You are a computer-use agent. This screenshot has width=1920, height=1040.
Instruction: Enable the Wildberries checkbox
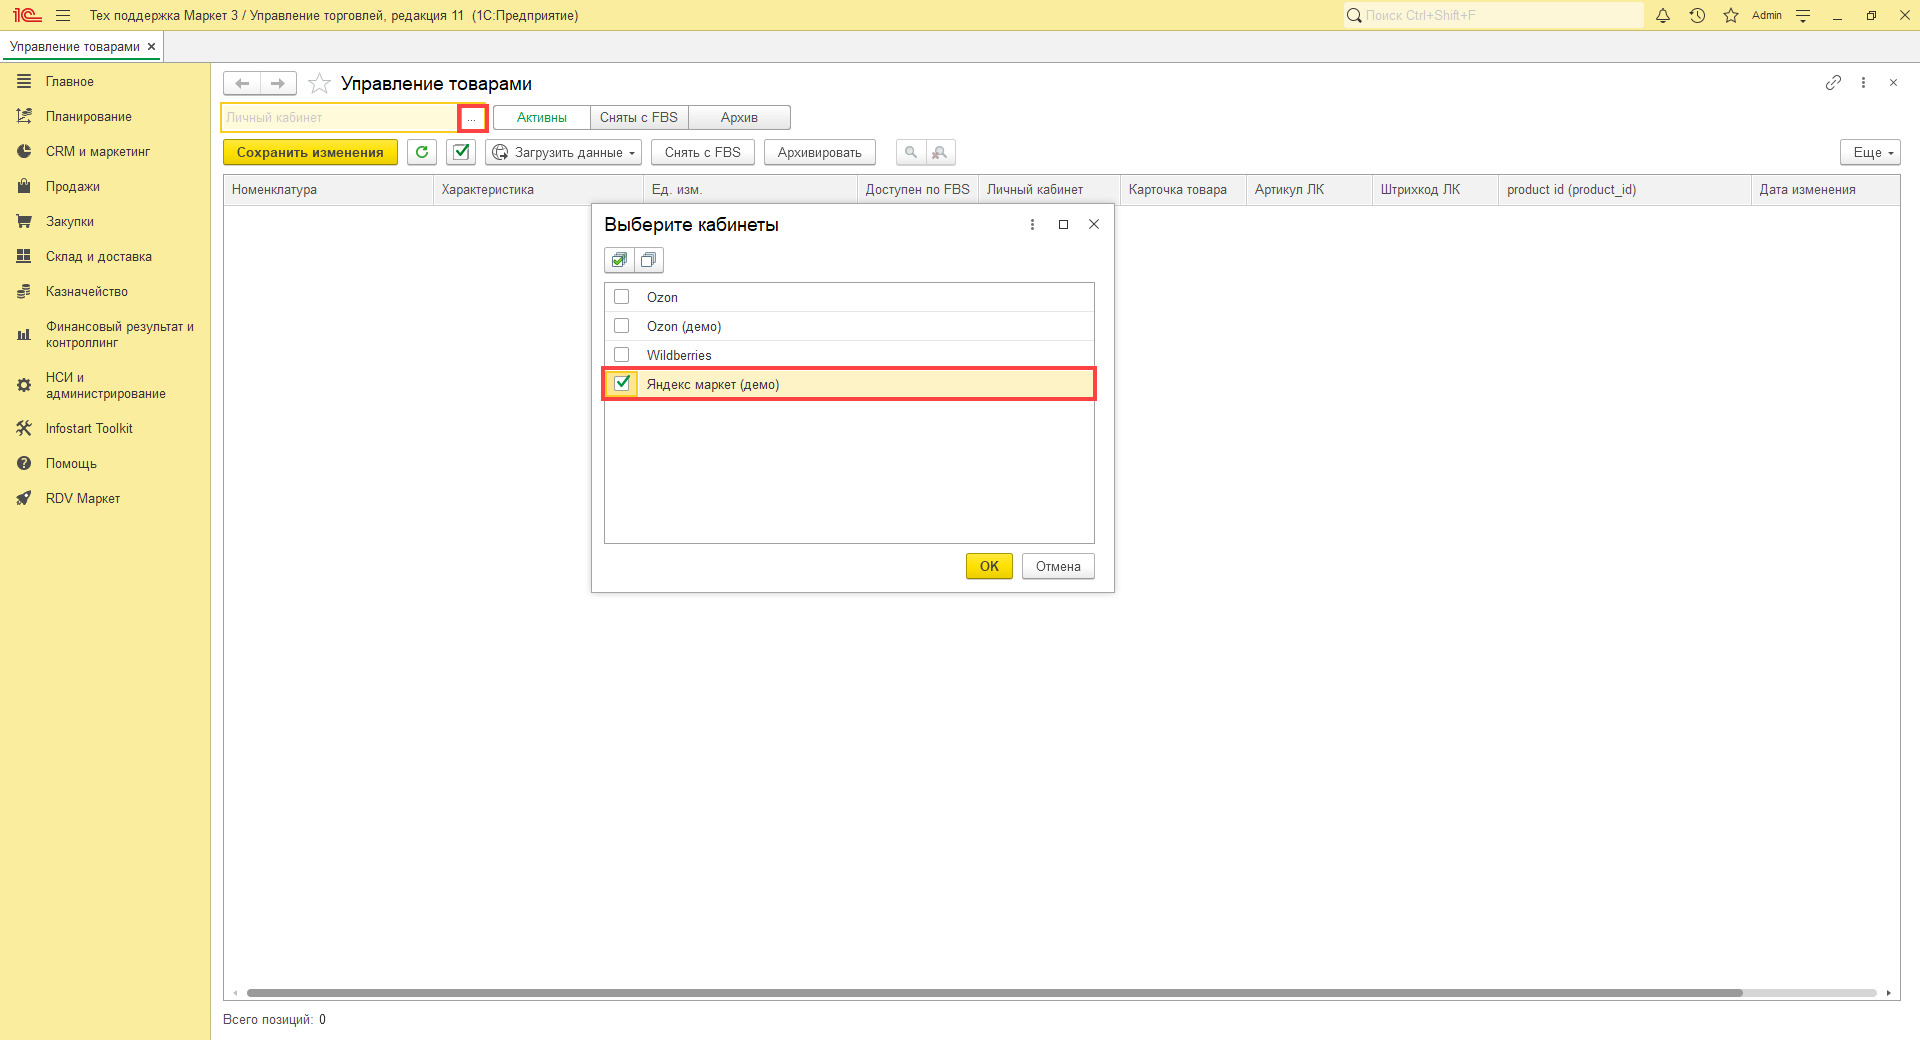[622, 355]
